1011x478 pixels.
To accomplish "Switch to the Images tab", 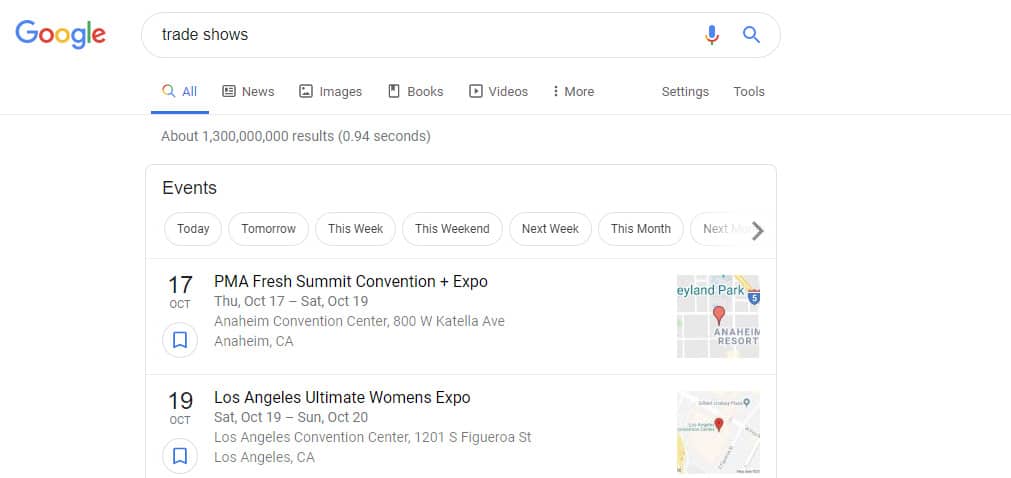I will point(331,91).
